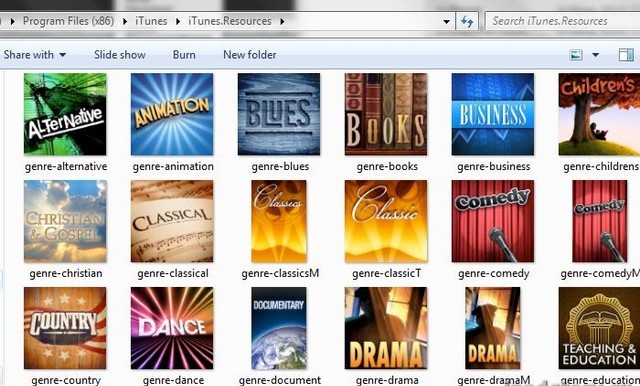Select the Christian & Gospel artwork thumbnail
This screenshot has width=640, height=386.
pyautogui.click(x=65, y=221)
